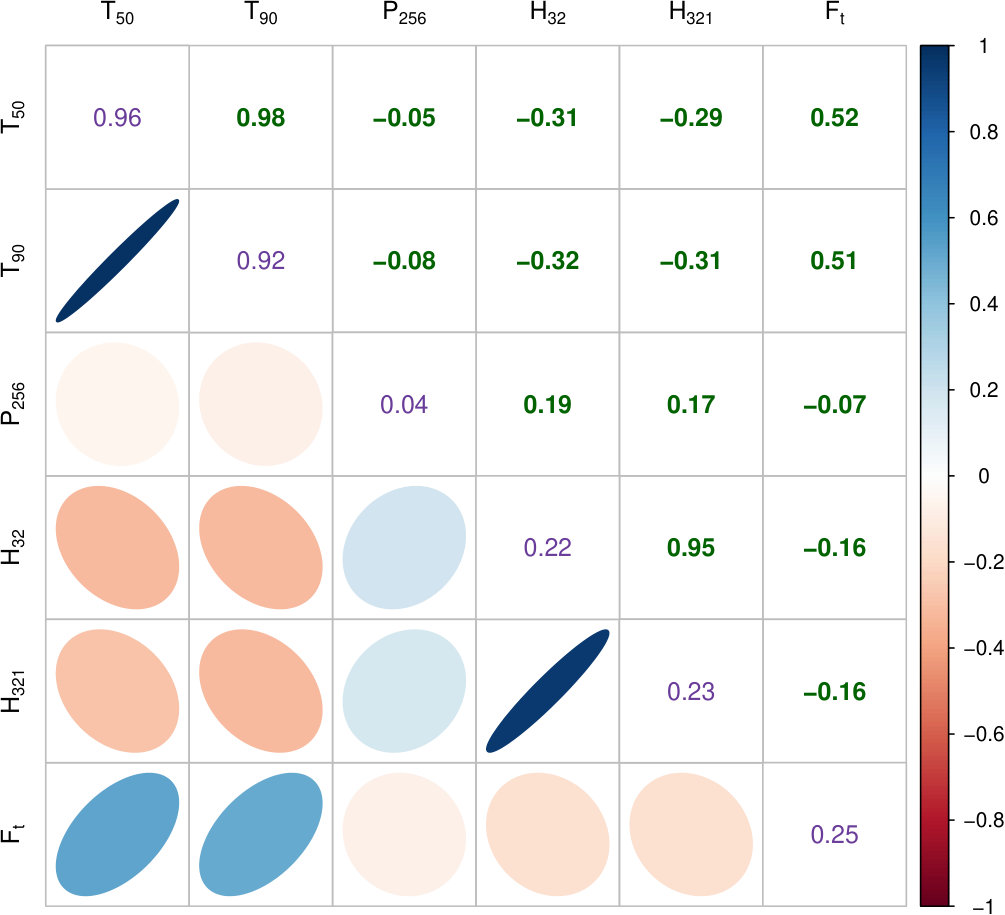Click the light blue H32 versus P256 ellipse
The height and width of the screenshot is (915, 1005).
click(404, 547)
